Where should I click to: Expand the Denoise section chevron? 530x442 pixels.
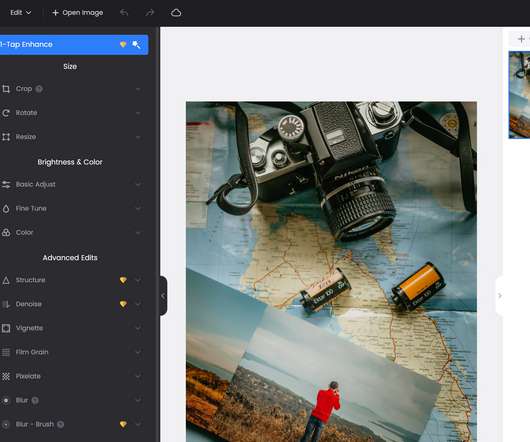point(138,304)
